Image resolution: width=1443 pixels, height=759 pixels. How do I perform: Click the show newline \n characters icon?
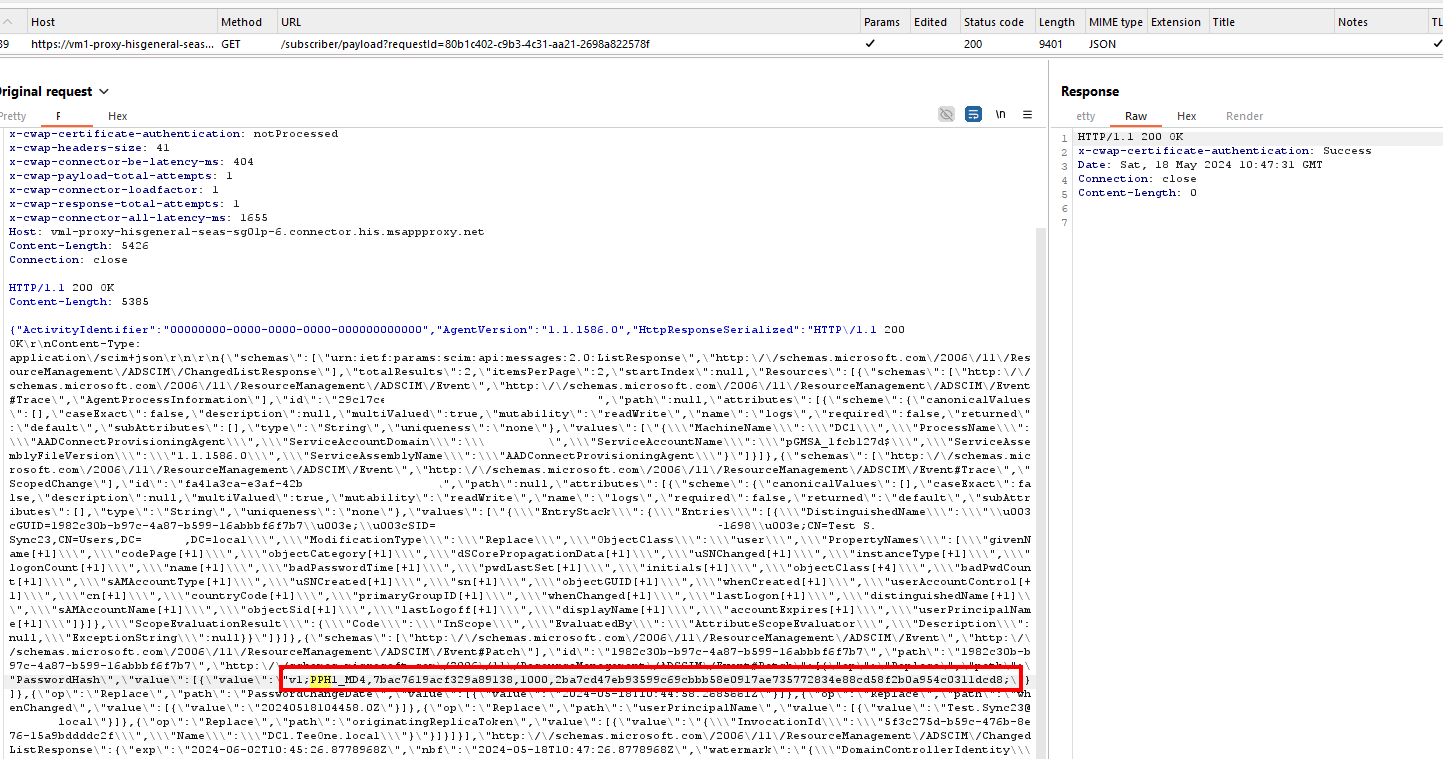1000,115
